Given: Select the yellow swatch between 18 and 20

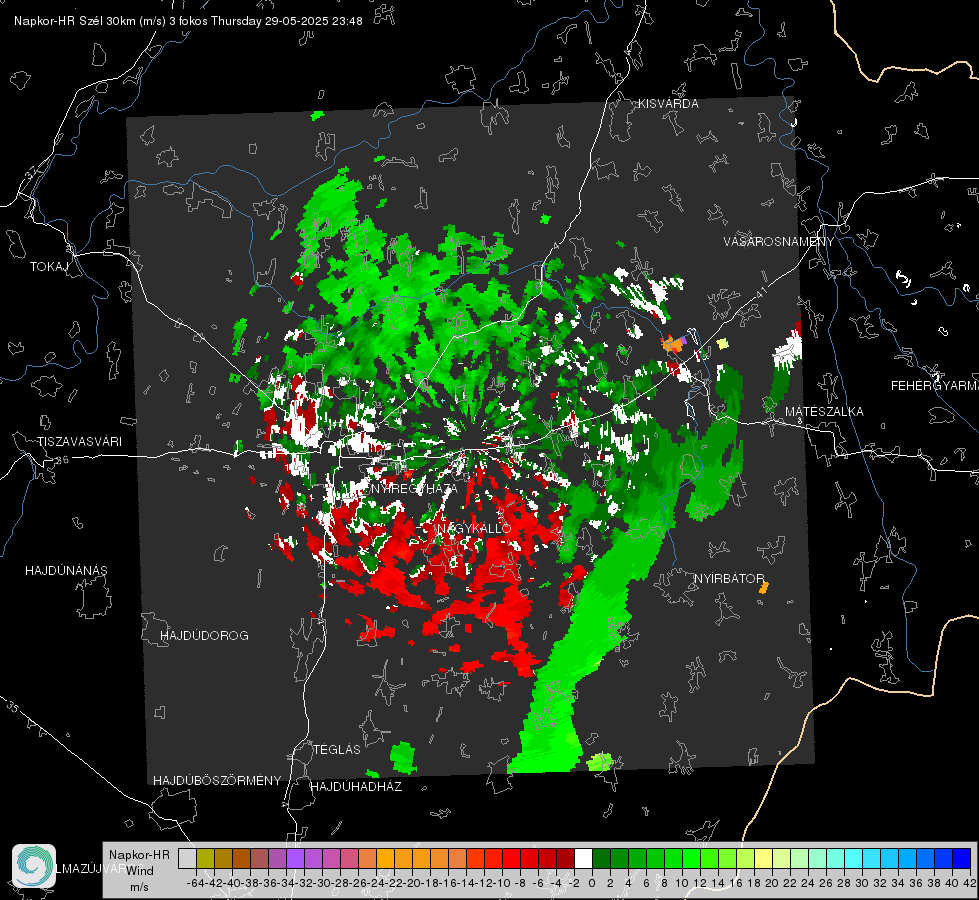Looking at the screenshot, I should [763, 858].
